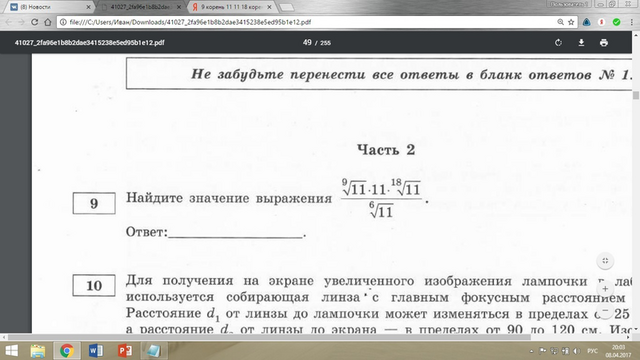Zoom in with the plus button
640x360 pixels.
point(605,289)
